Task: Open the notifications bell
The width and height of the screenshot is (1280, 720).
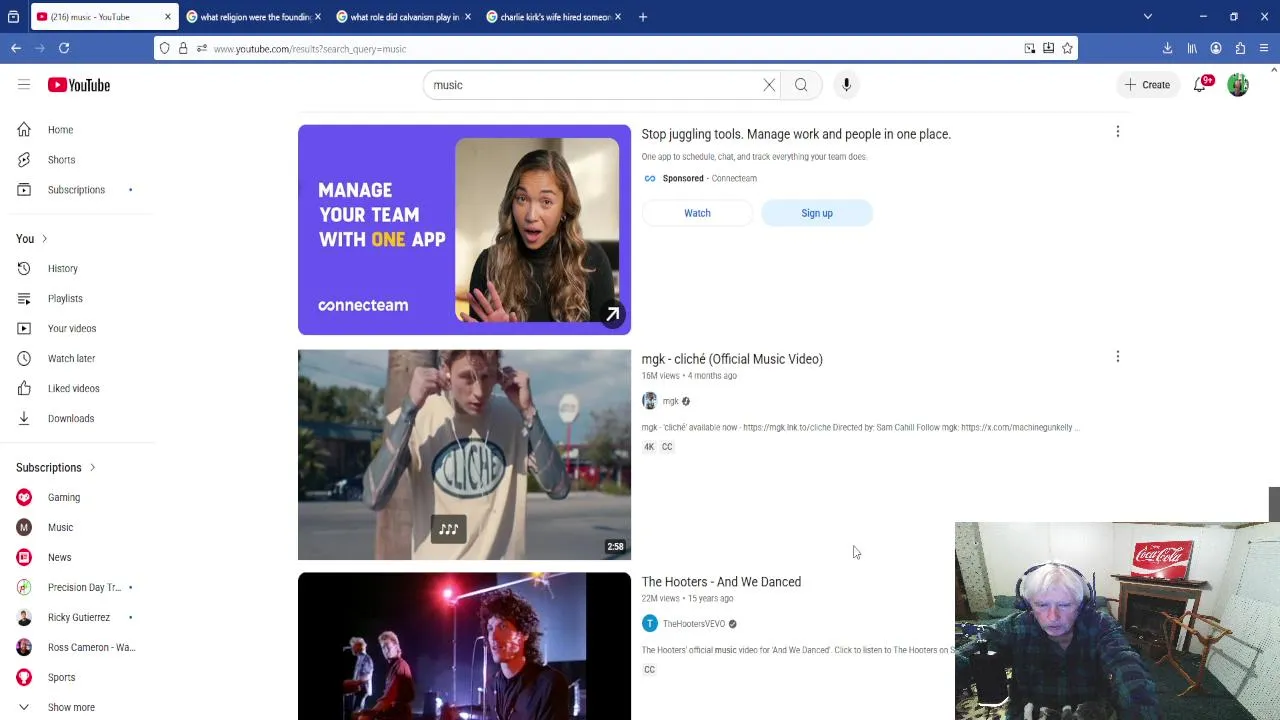Action: pyautogui.click(x=1199, y=85)
